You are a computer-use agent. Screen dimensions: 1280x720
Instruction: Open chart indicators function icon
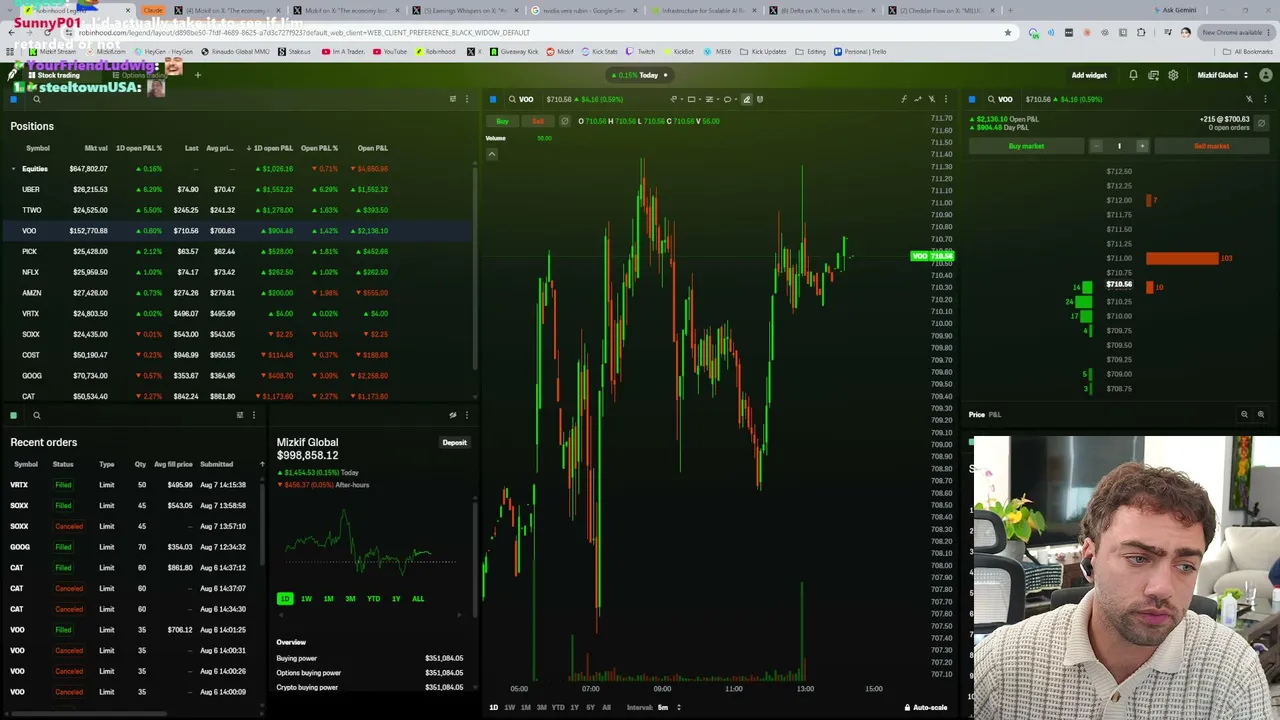point(904,99)
